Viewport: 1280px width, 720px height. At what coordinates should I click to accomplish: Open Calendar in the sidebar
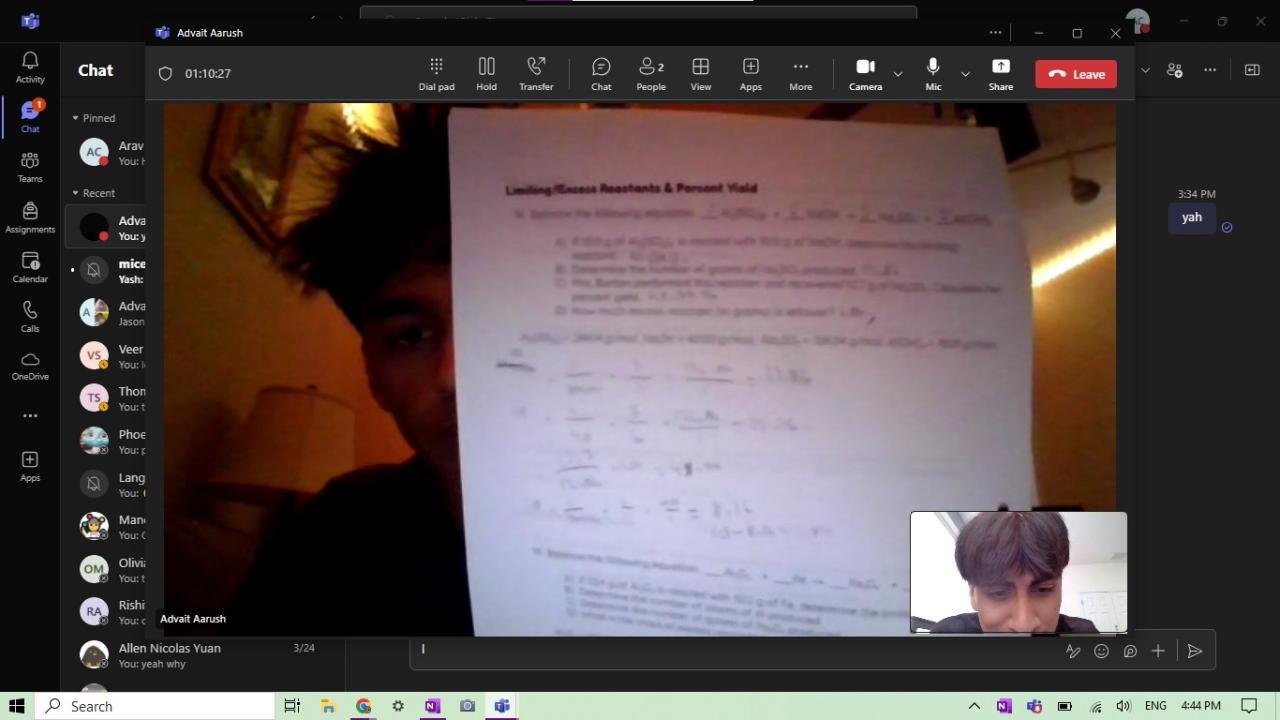[x=30, y=267]
